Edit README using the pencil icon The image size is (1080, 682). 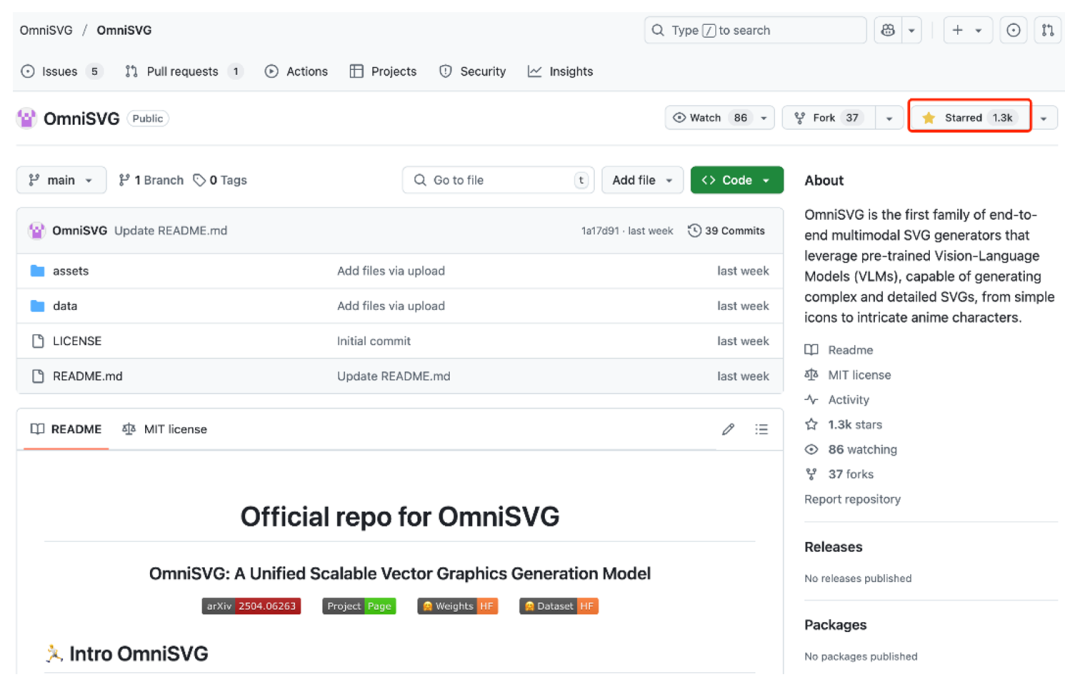click(728, 429)
